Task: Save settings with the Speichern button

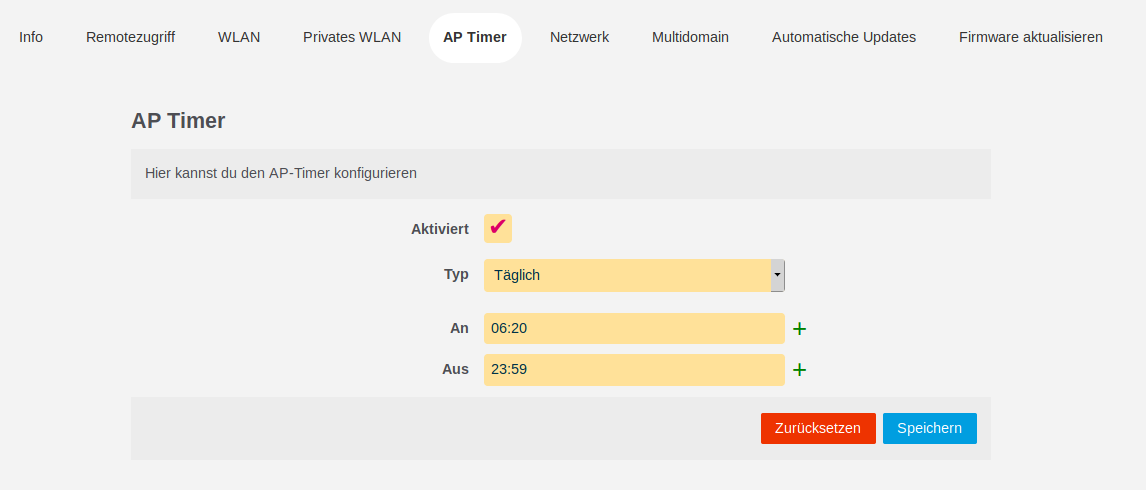Action: coord(929,428)
